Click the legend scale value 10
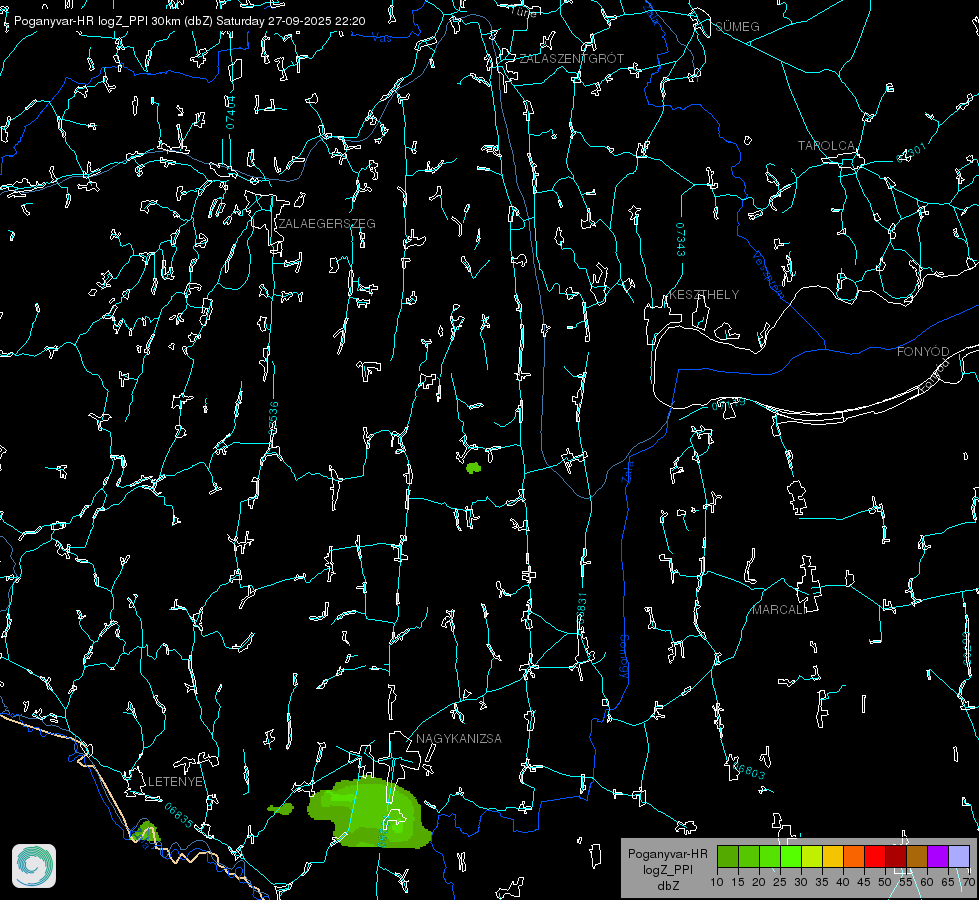This screenshot has height=900, width=979. tap(717, 883)
